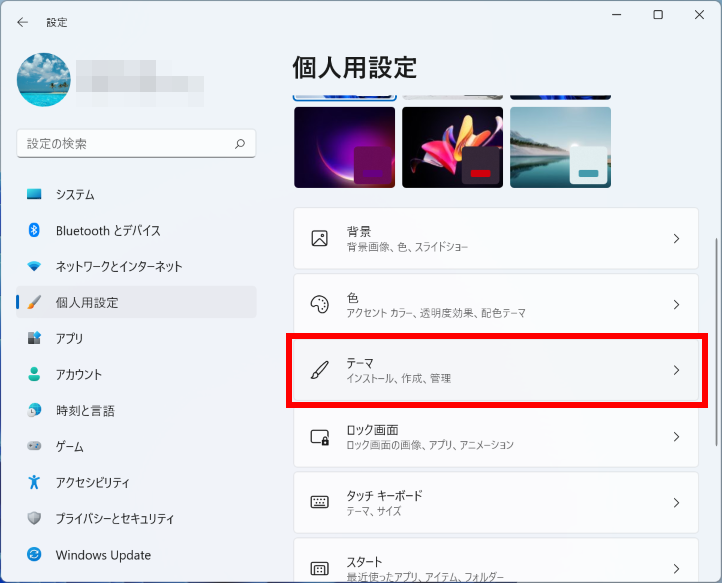Click the スタート layout icon
This screenshot has height=583, width=722.
point(320,569)
